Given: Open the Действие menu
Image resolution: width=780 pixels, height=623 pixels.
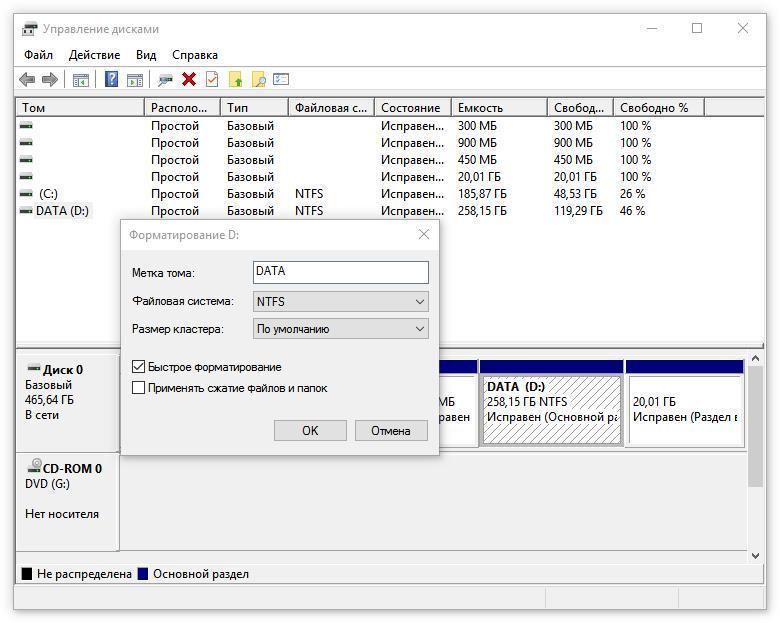Looking at the screenshot, I should [x=95, y=55].
